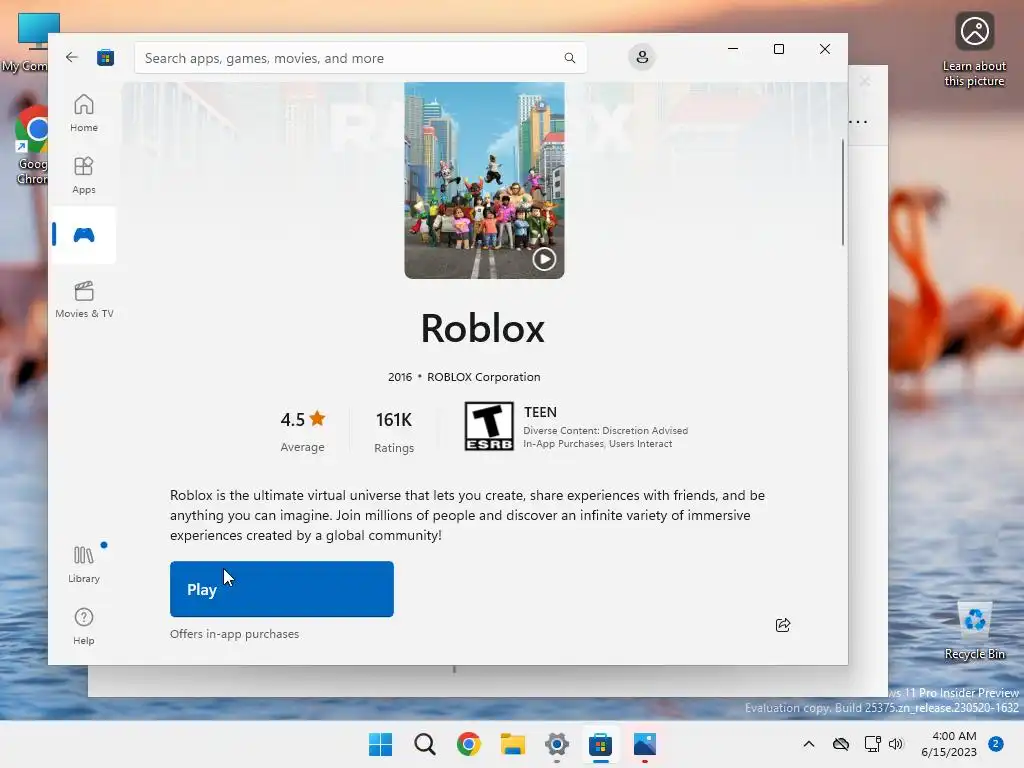
Task: Minimize the Microsoft Store window
Action: click(x=733, y=49)
